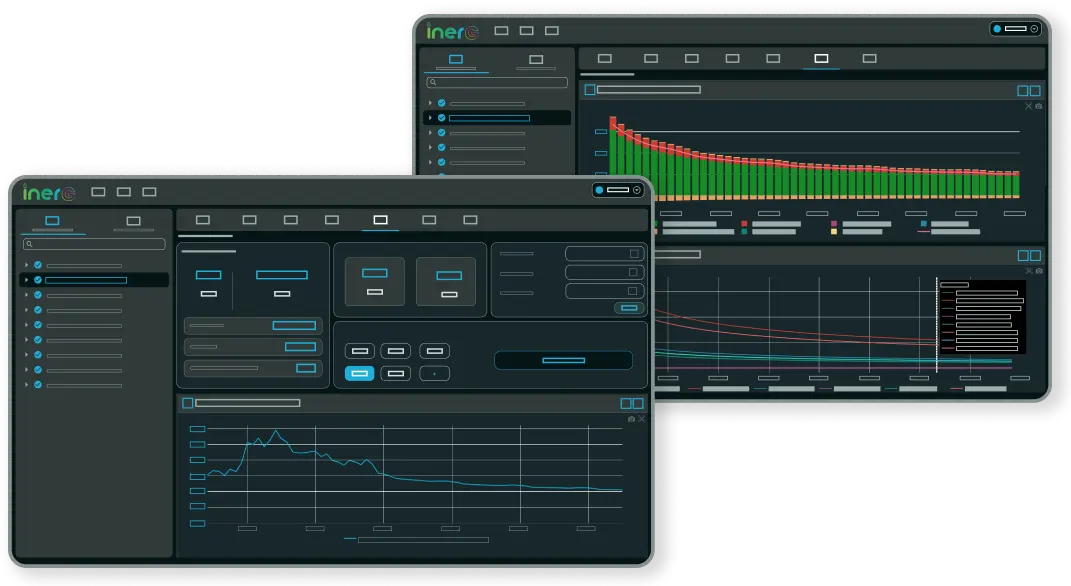Screen dimensions: 1071x586
Task: Click the magnifier icon in the front window's sidebar search
Action: 29,244
